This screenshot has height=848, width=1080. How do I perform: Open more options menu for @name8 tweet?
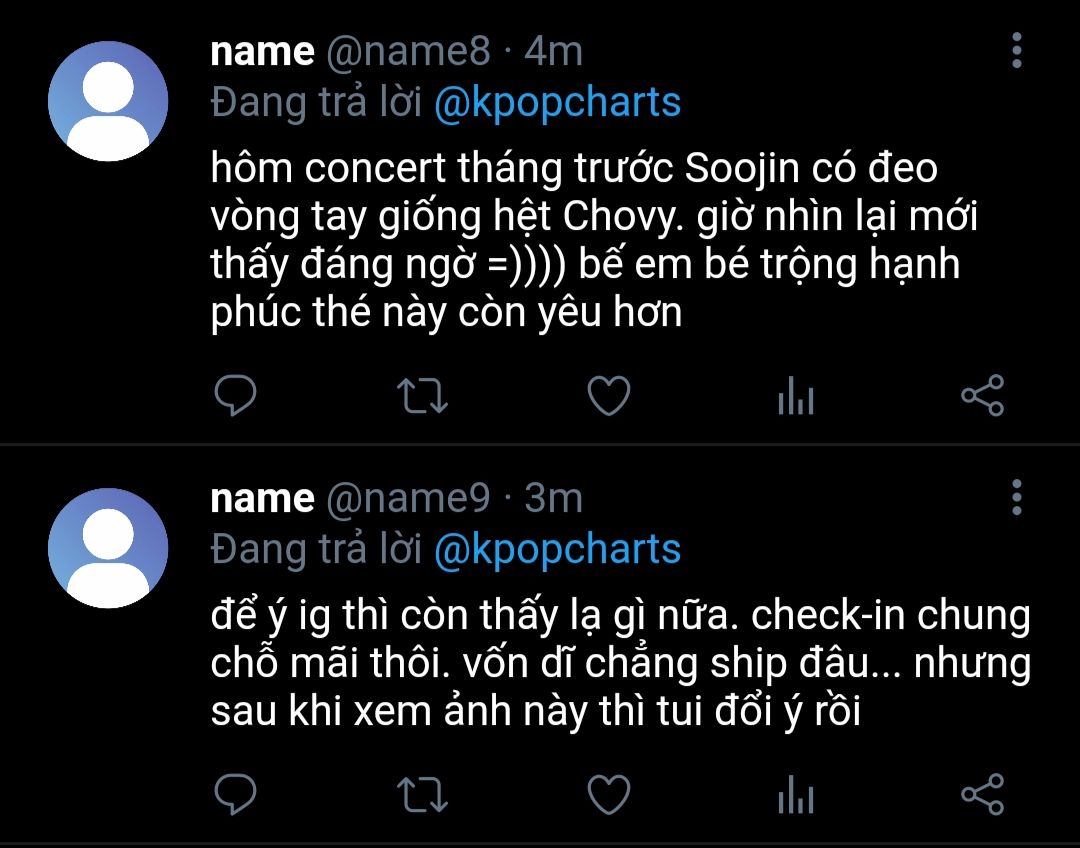(1016, 51)
